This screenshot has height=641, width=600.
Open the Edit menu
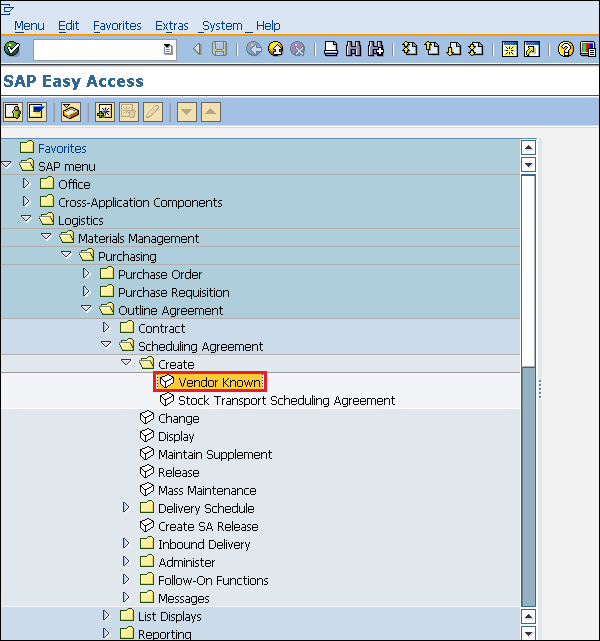68,26
